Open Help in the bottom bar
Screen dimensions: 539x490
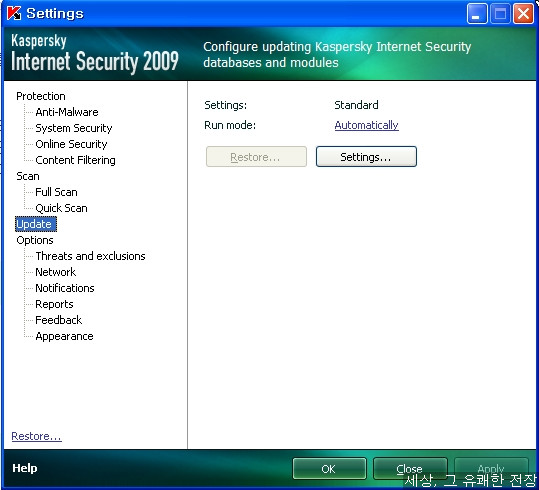click(25, 468)
